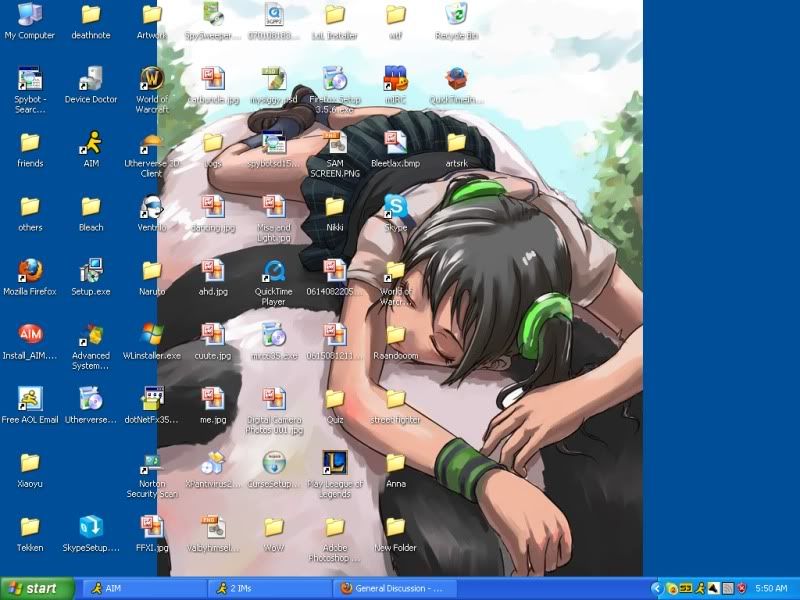Image resolution: width=800 pixels, height=600 pixels.
Task: Open the deathnote folder
Action: pyautogui.click(x=91, y=20)
